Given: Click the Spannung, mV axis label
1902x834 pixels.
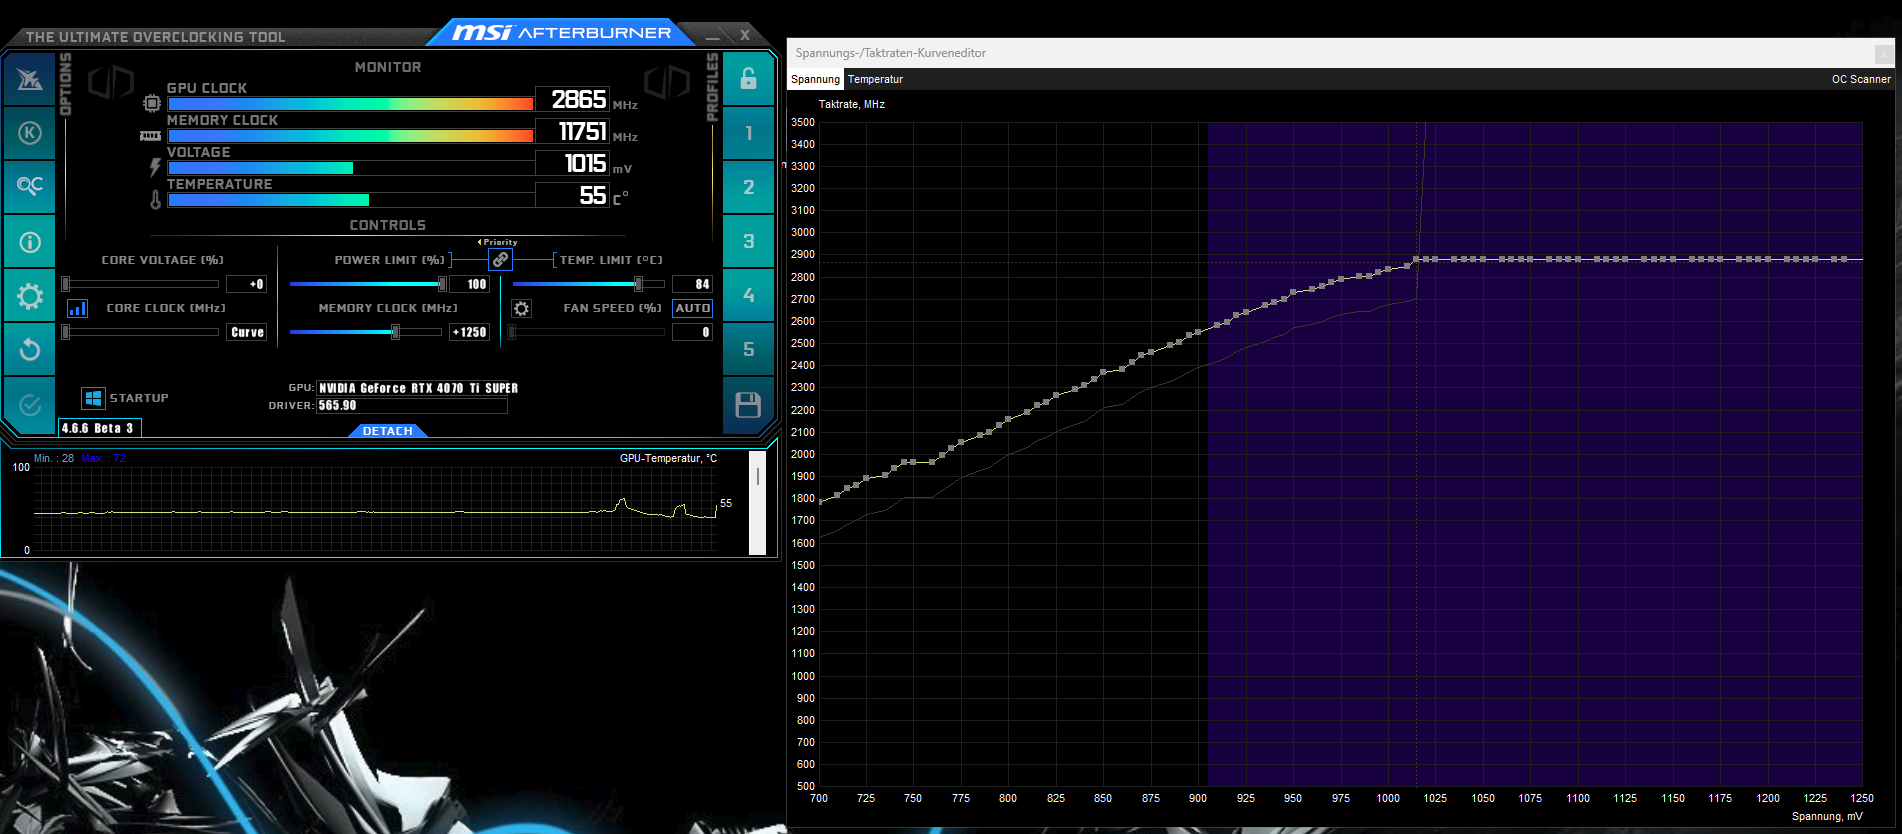Looking at the screenshot, I should (1827, 816).
